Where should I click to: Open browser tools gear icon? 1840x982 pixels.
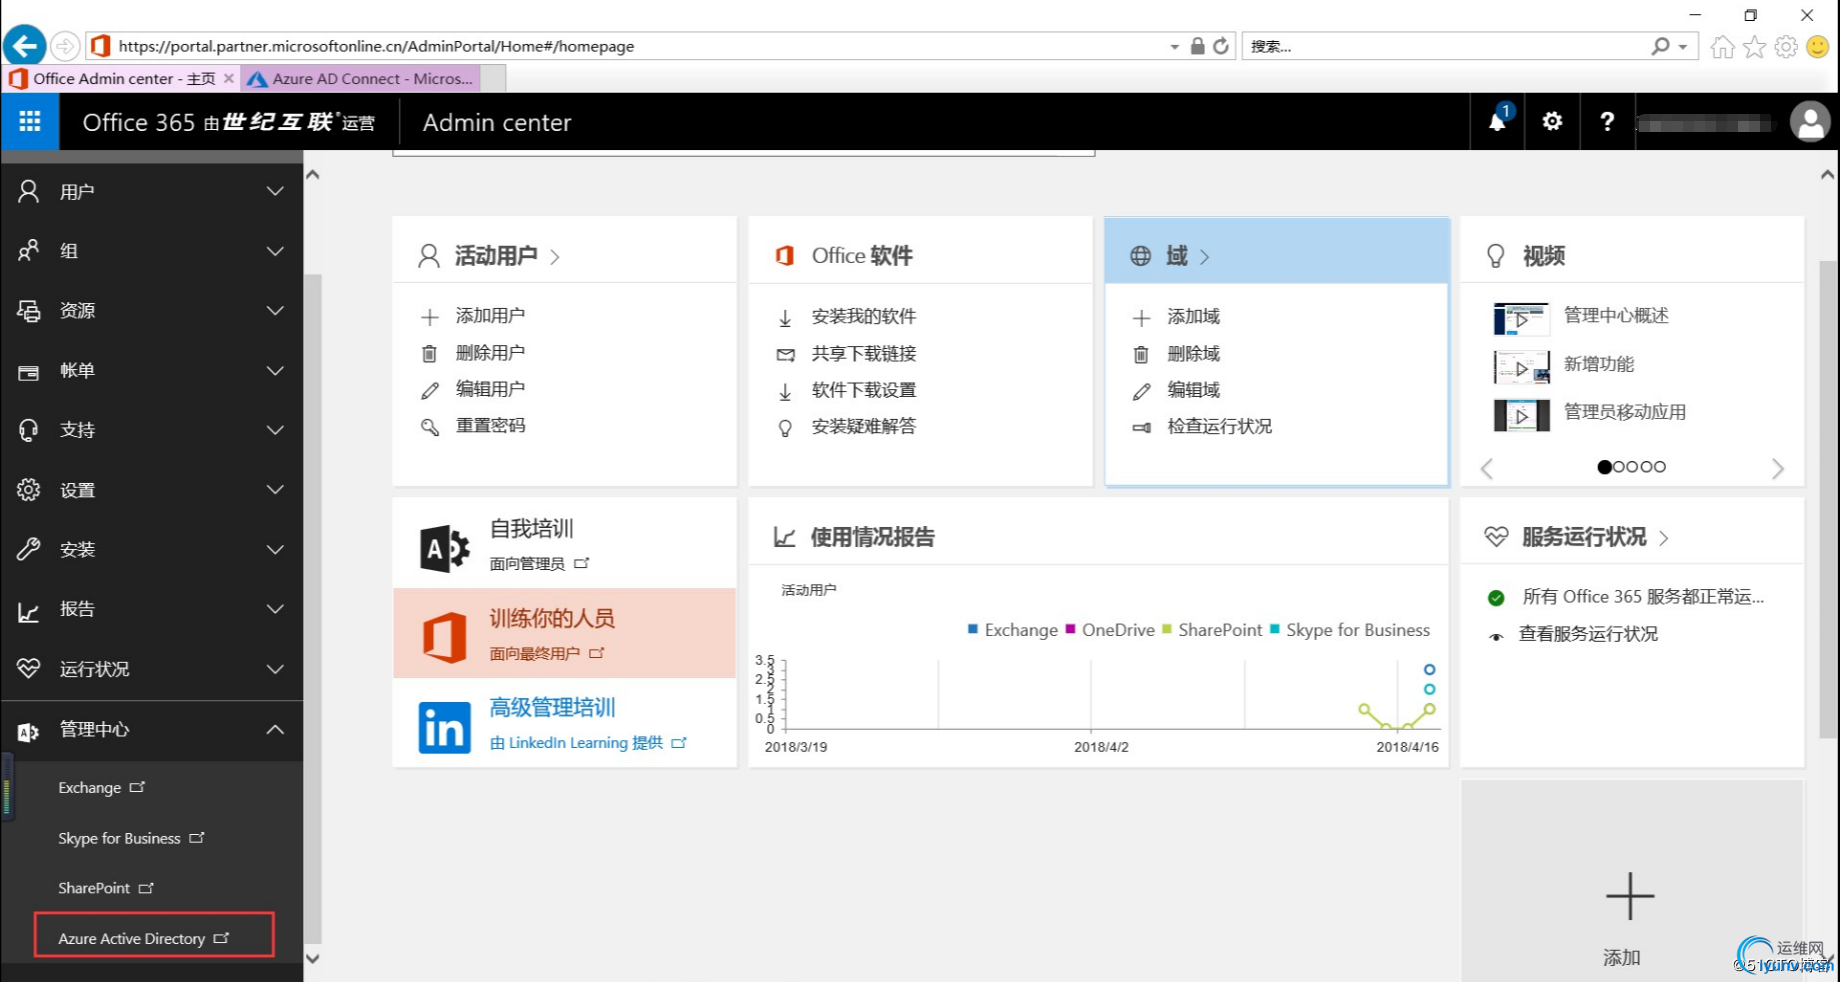point(1786,47)
